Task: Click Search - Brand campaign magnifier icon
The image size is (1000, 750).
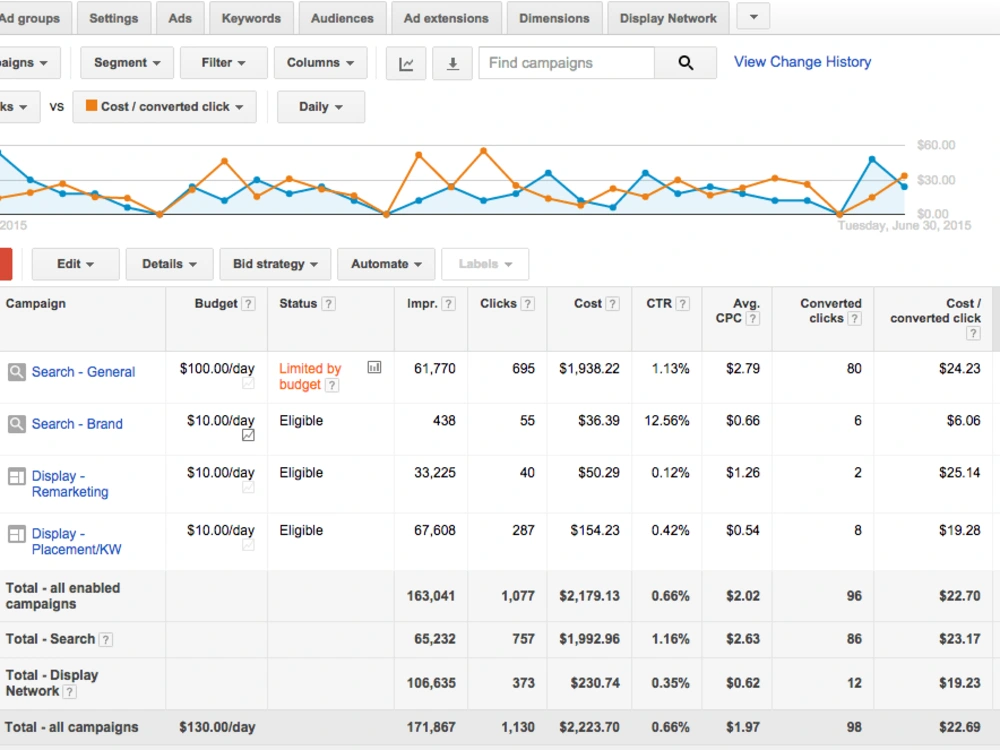Action: coord(17,424)
